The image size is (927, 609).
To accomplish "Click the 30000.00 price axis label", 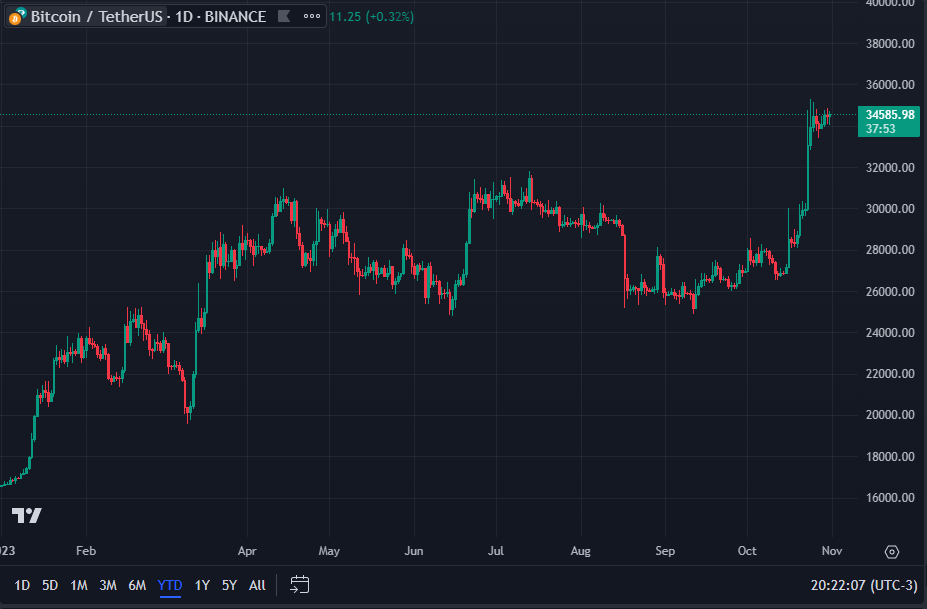I will (x=890, y=209).
